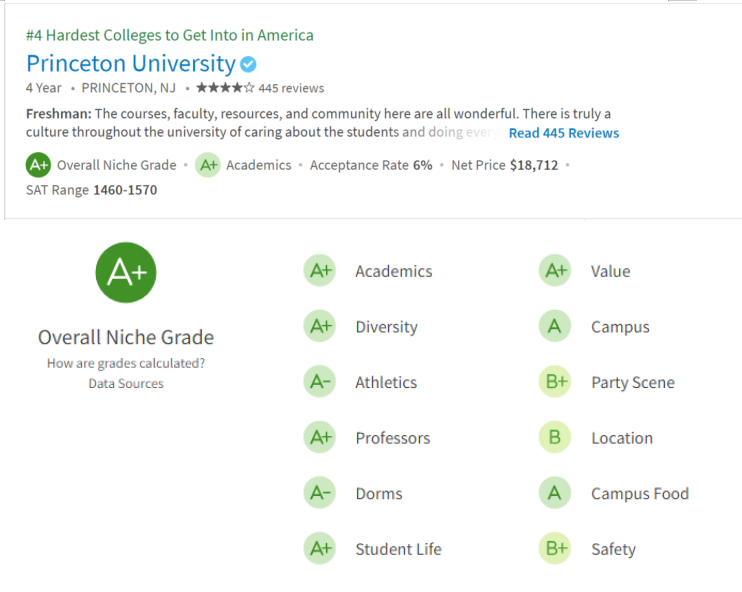This screenshot has height=592, width=742.
Task: Click the star rating in the header
Action: tap(225, 88)
